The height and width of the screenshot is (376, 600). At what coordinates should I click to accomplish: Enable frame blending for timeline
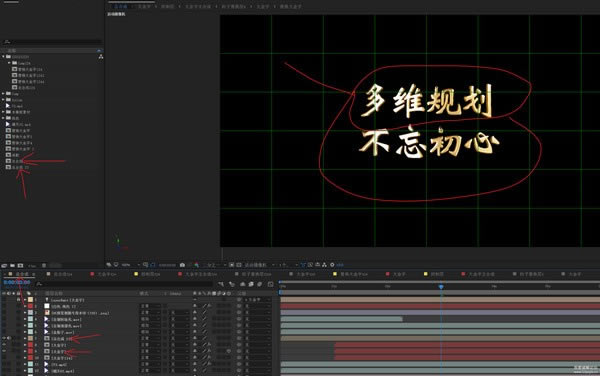(251, 284)
